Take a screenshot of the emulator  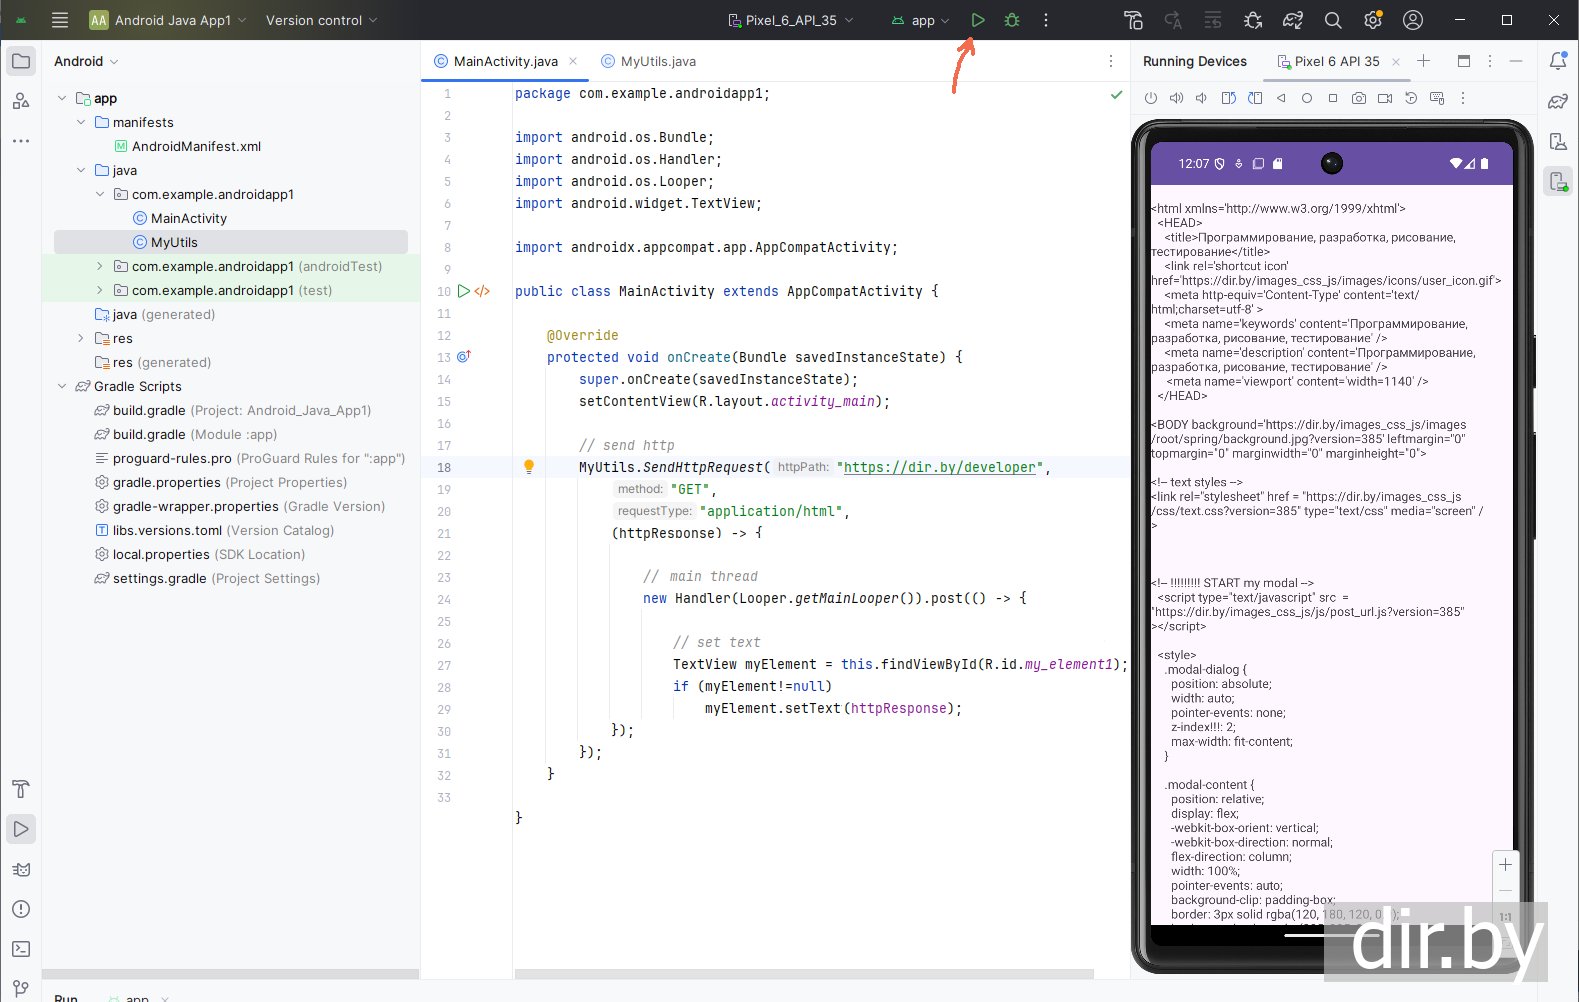(x=1359, y=98)
